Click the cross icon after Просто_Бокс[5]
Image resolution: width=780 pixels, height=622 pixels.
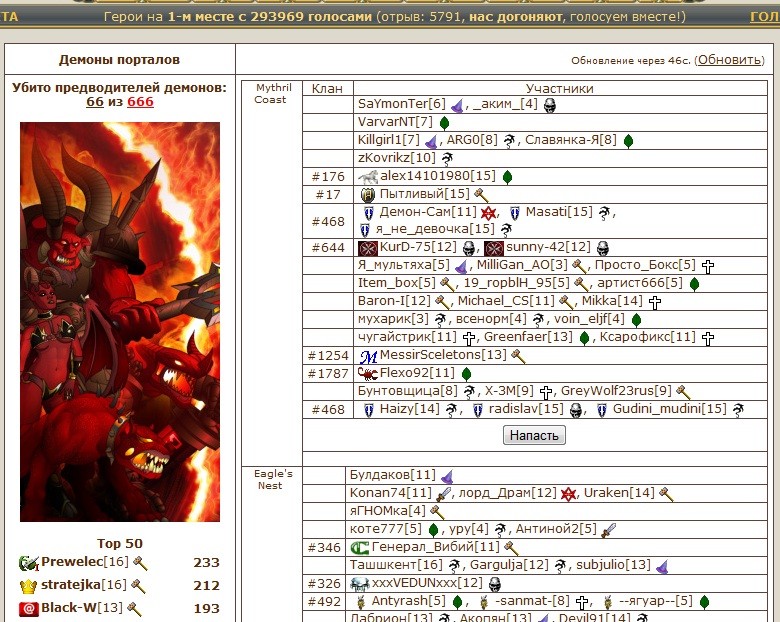(x=707, y=266)
